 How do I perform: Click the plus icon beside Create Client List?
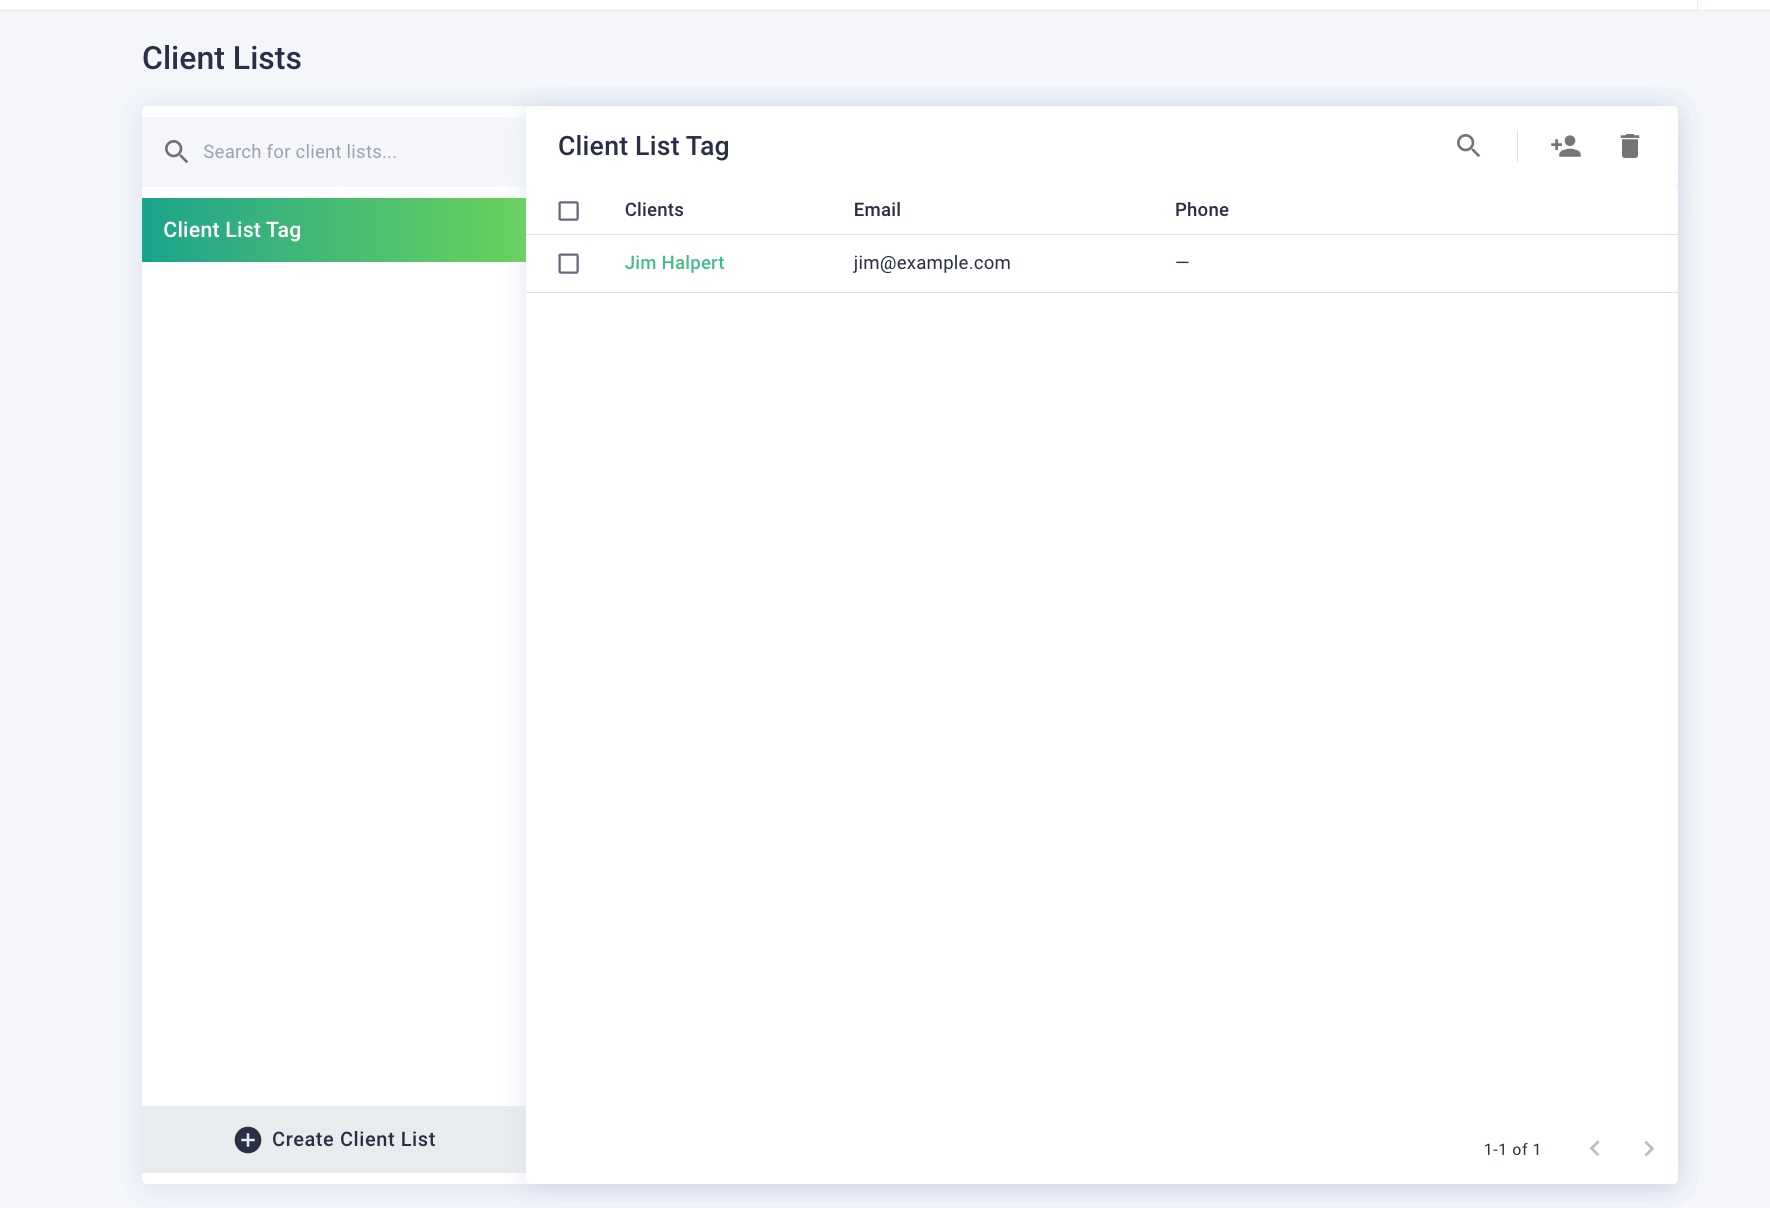pos(248,1140)
